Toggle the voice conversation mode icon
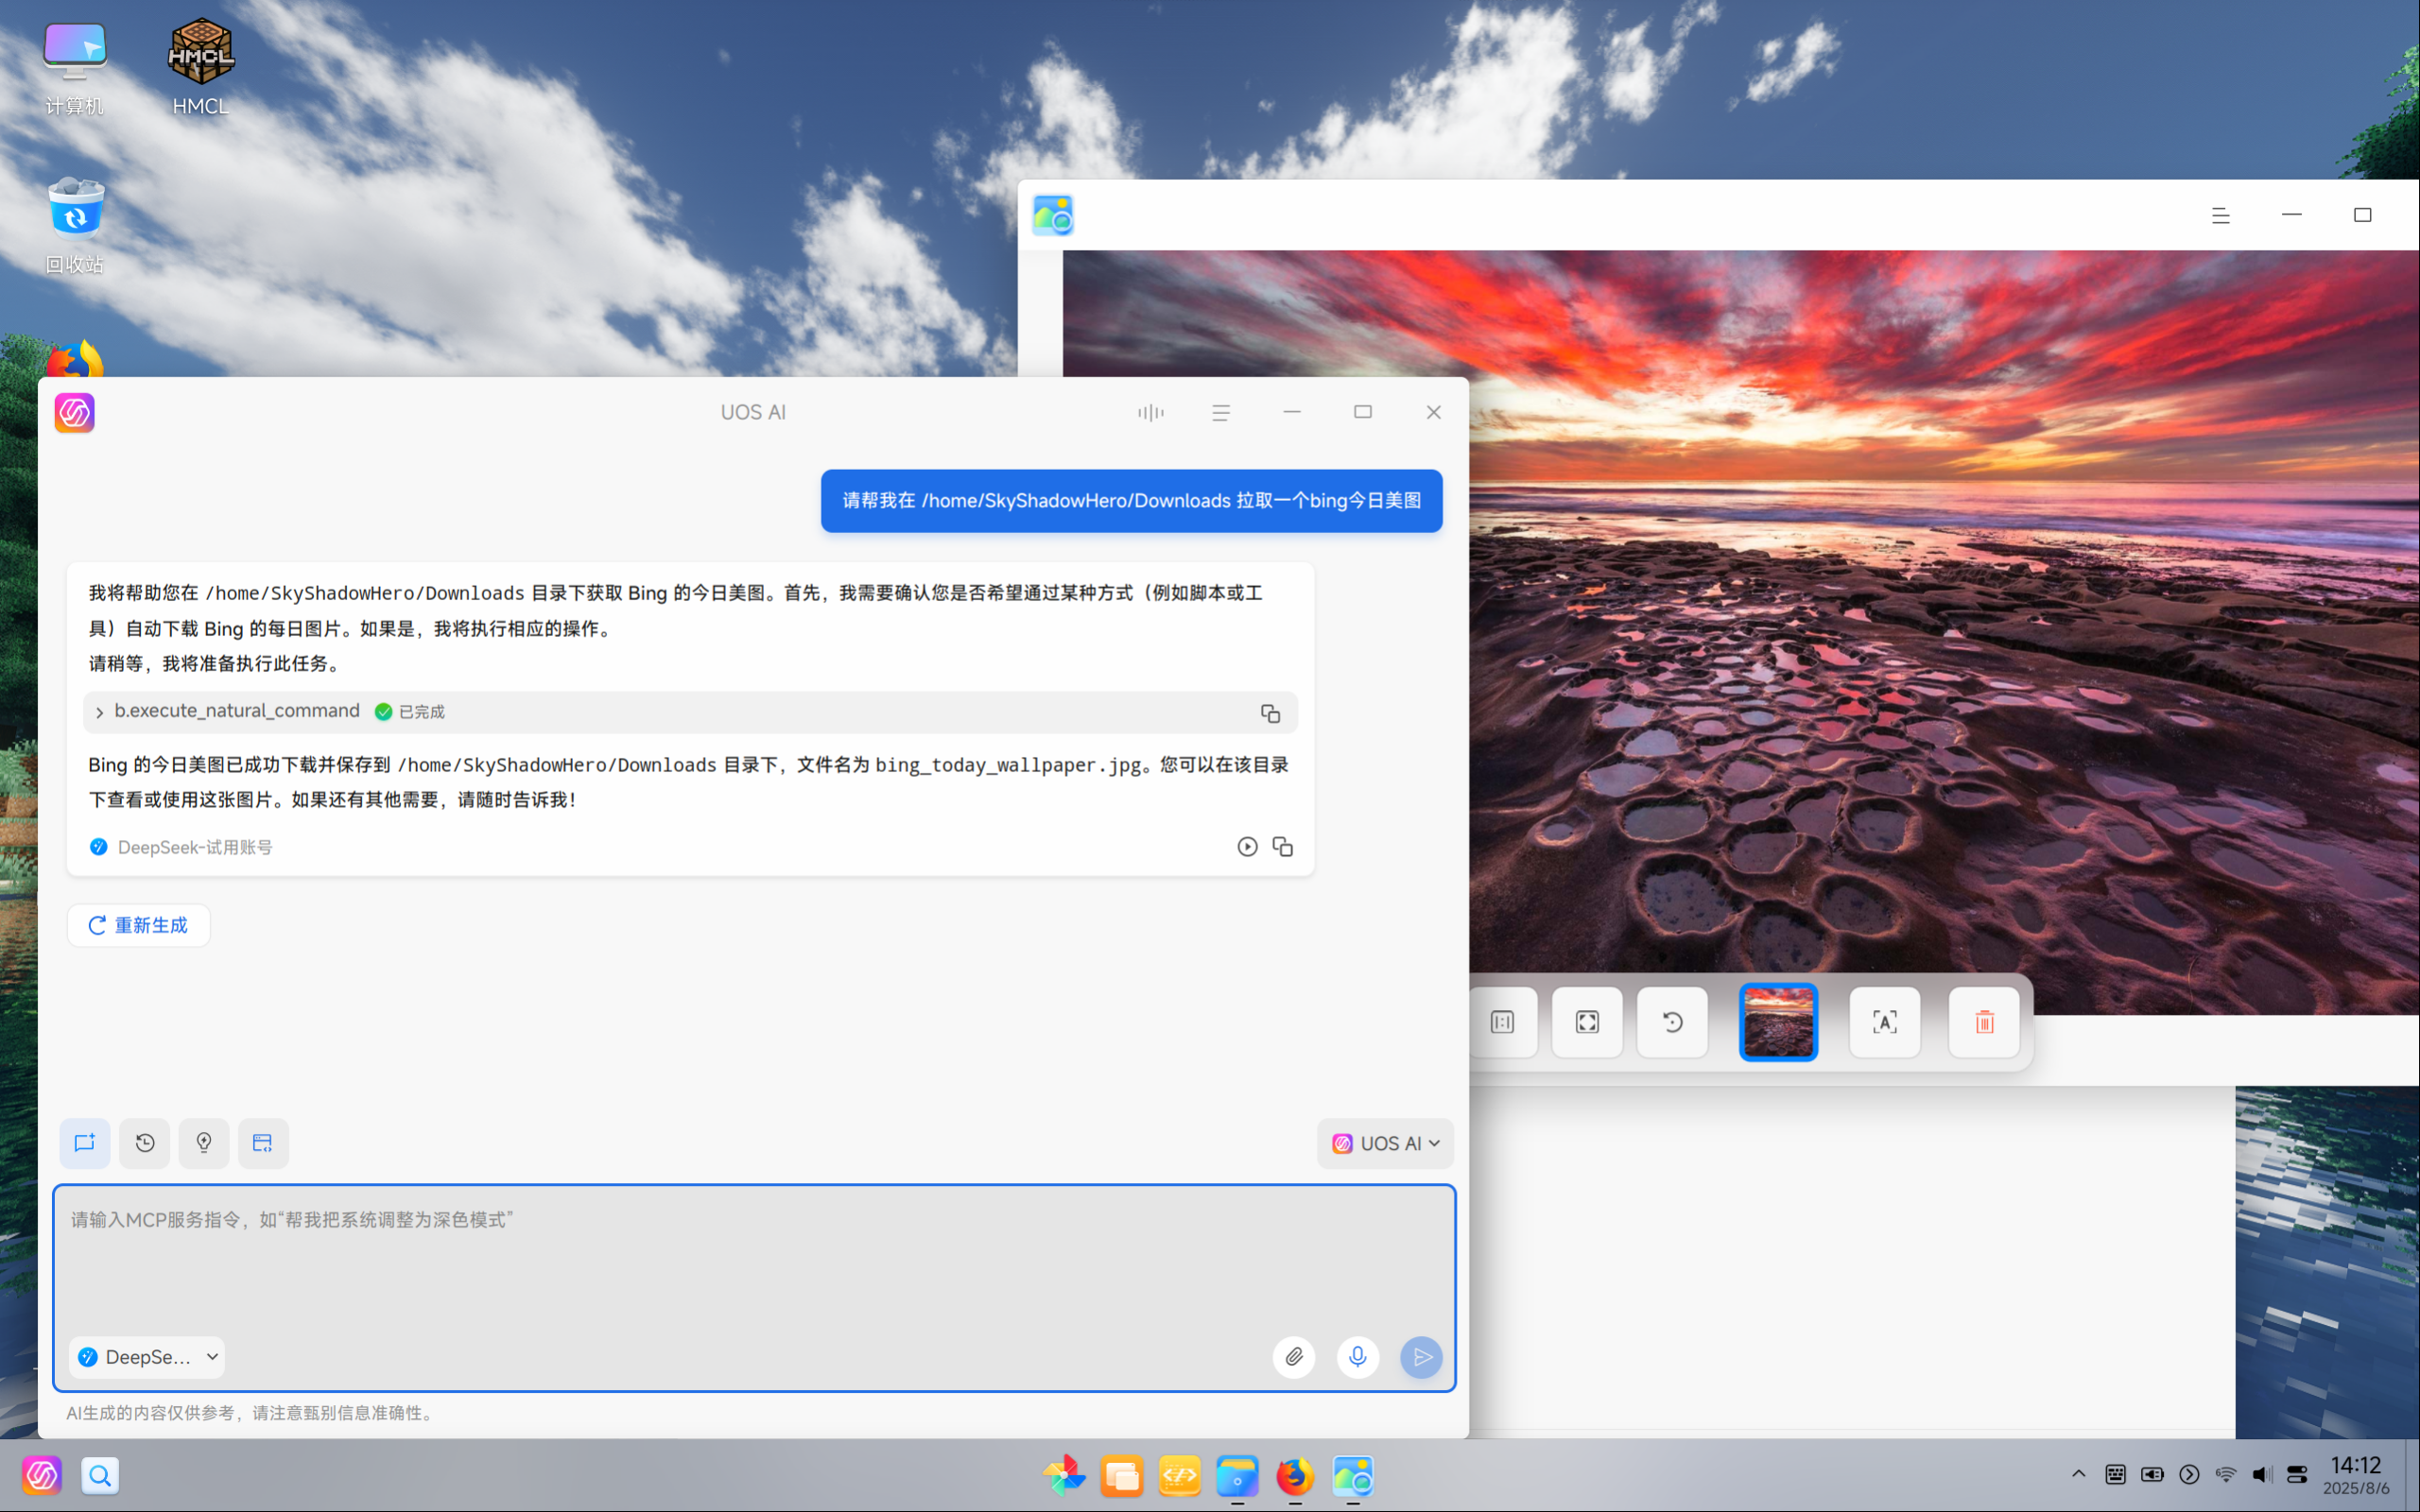2420x1512 pixels. tap(1150, 412)
